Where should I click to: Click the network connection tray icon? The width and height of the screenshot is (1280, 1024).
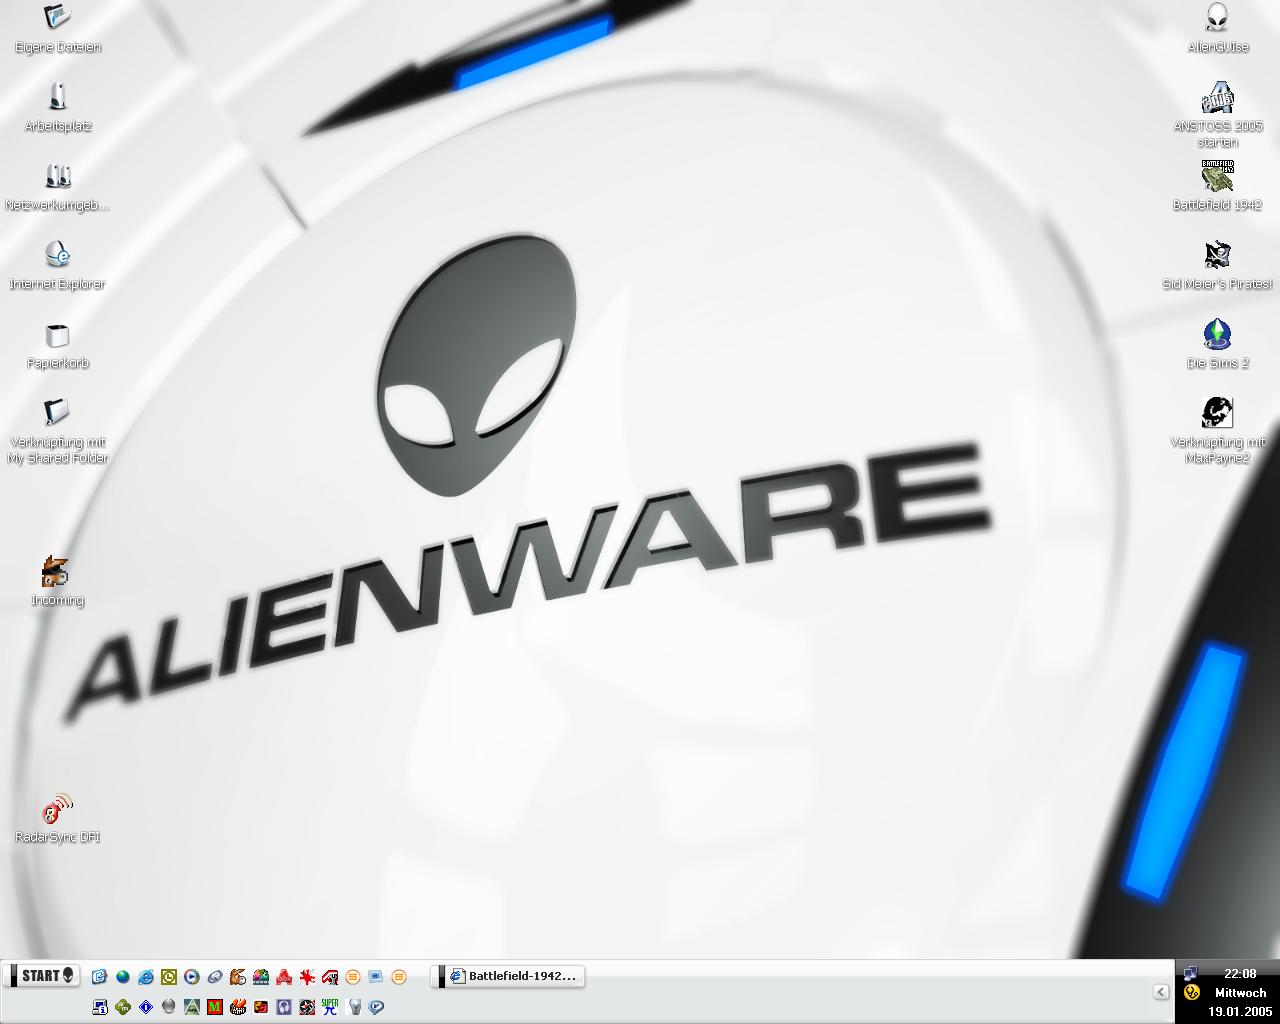[x=1191, y=974]
